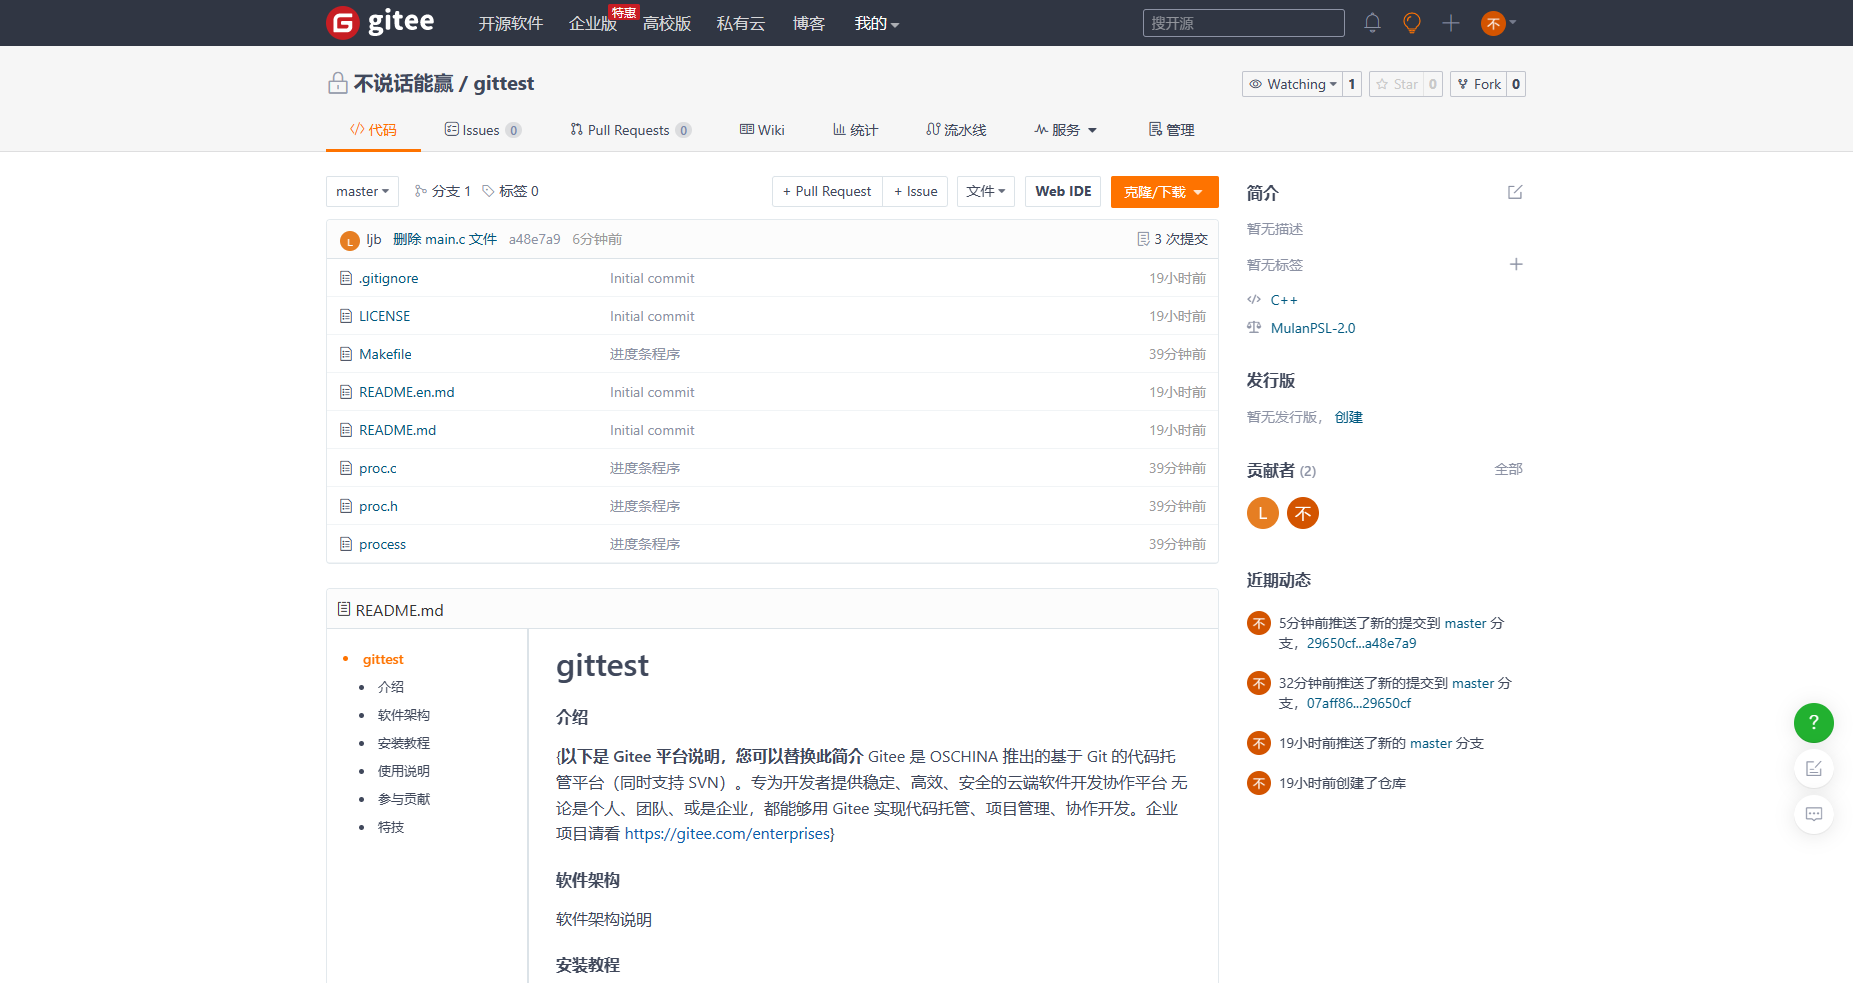Star the gittest repository

pyautogui.click(x=1397, y=84)
